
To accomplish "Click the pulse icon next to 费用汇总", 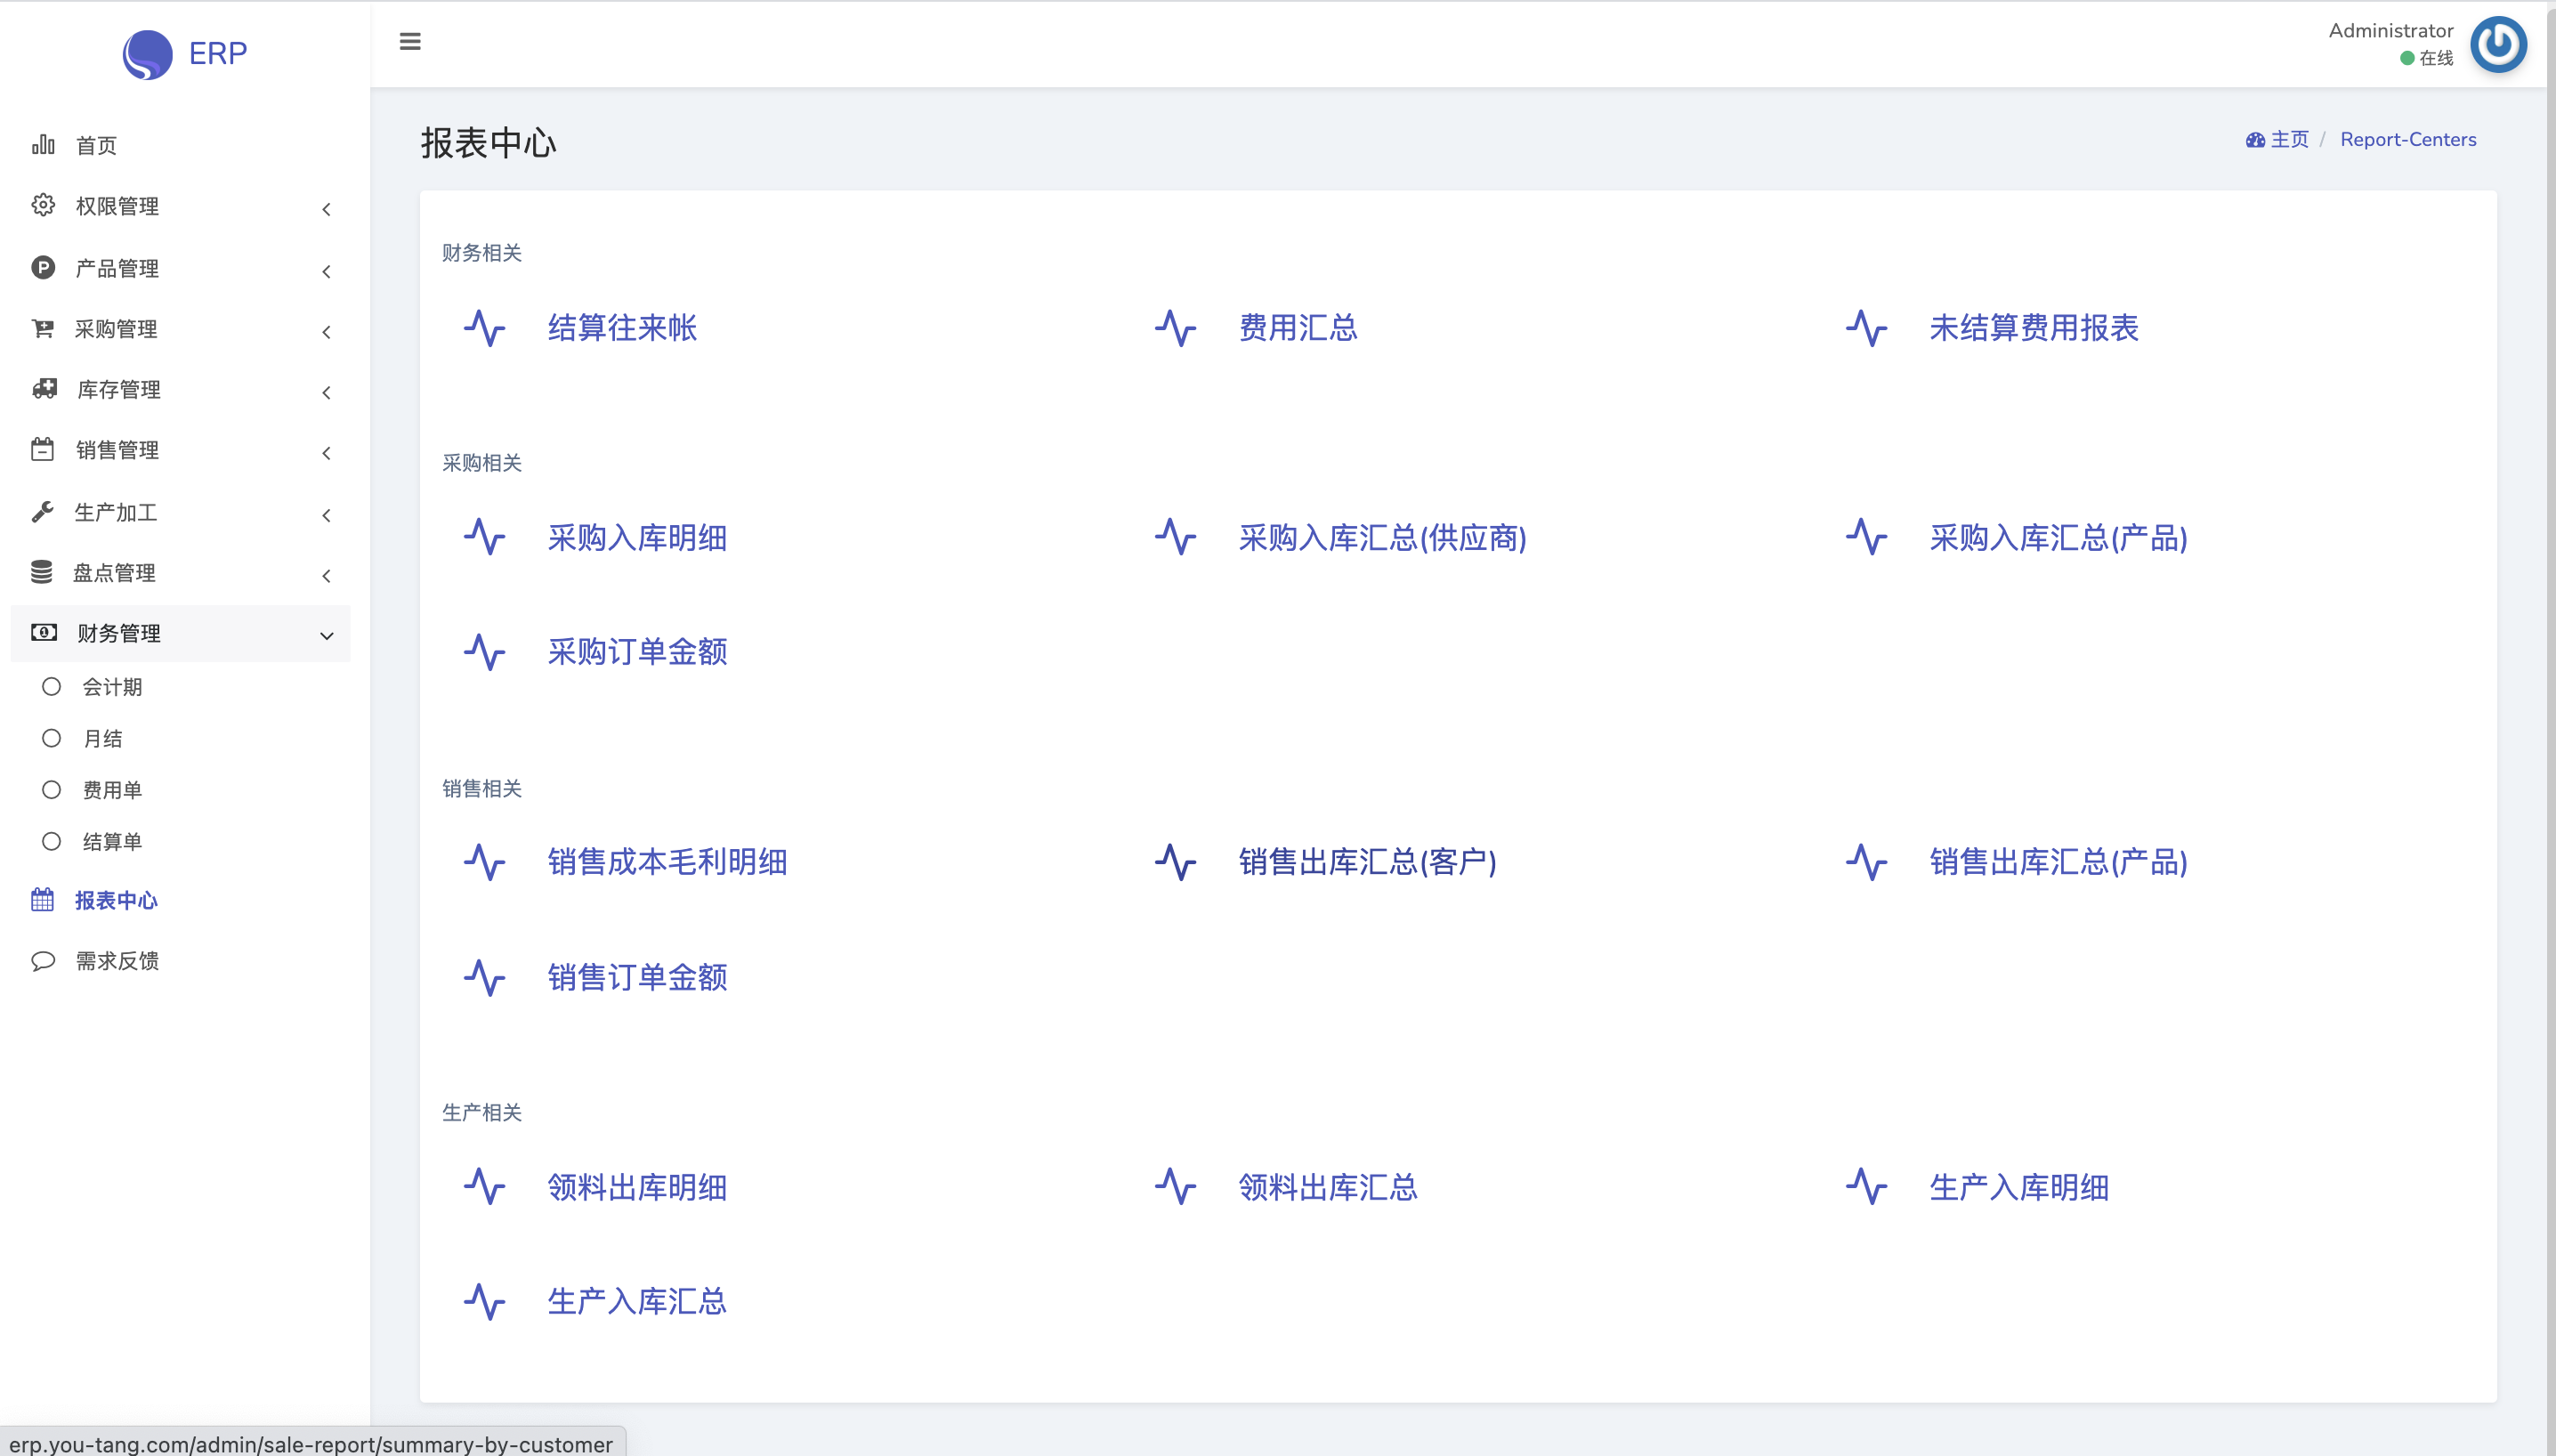I will (x=1175, y=328).
